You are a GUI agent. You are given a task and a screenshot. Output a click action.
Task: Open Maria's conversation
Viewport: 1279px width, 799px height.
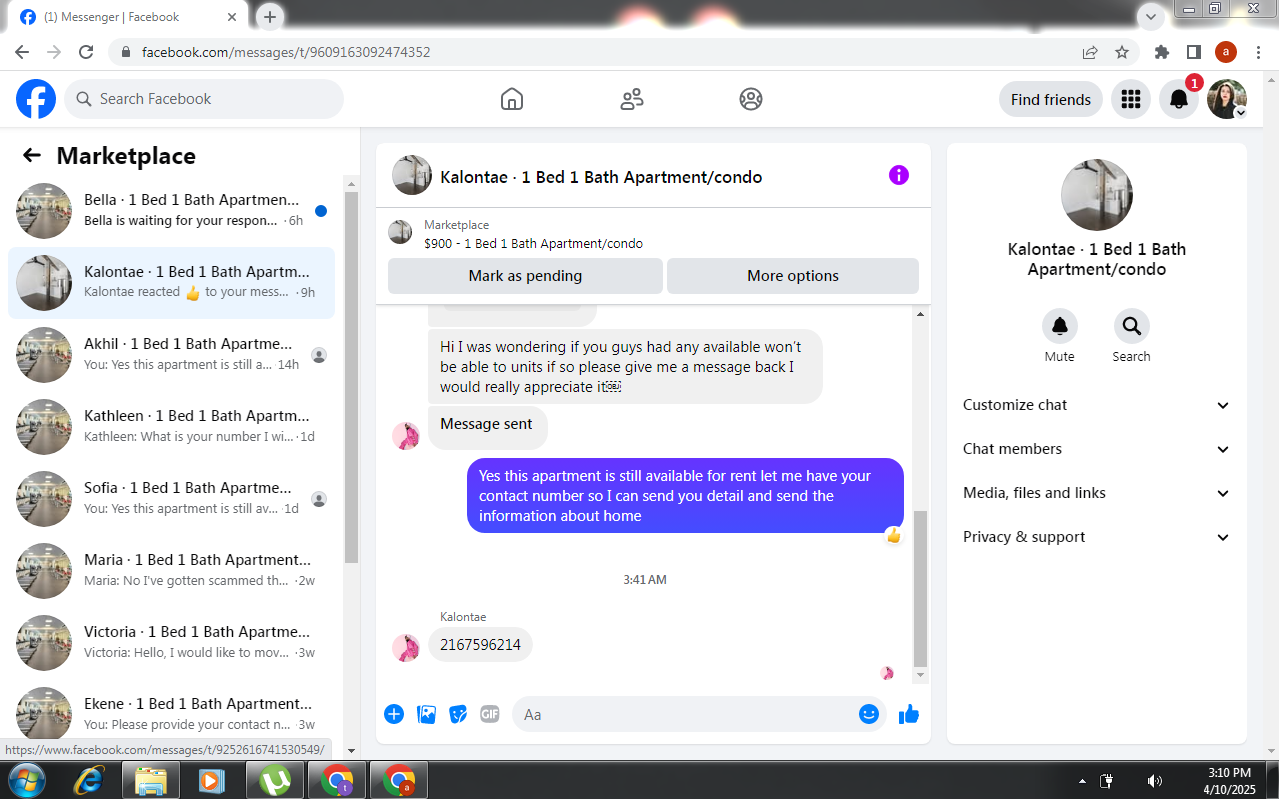pyautogui.click(x=171, y=571)
